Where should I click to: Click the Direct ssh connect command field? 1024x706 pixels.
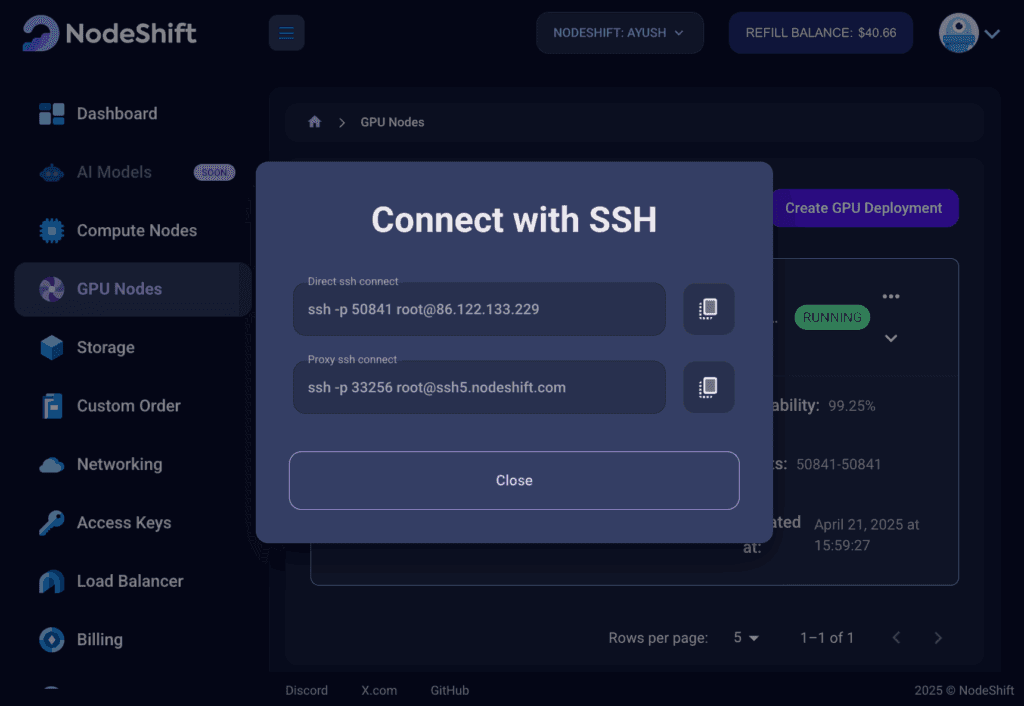(479, 309)
